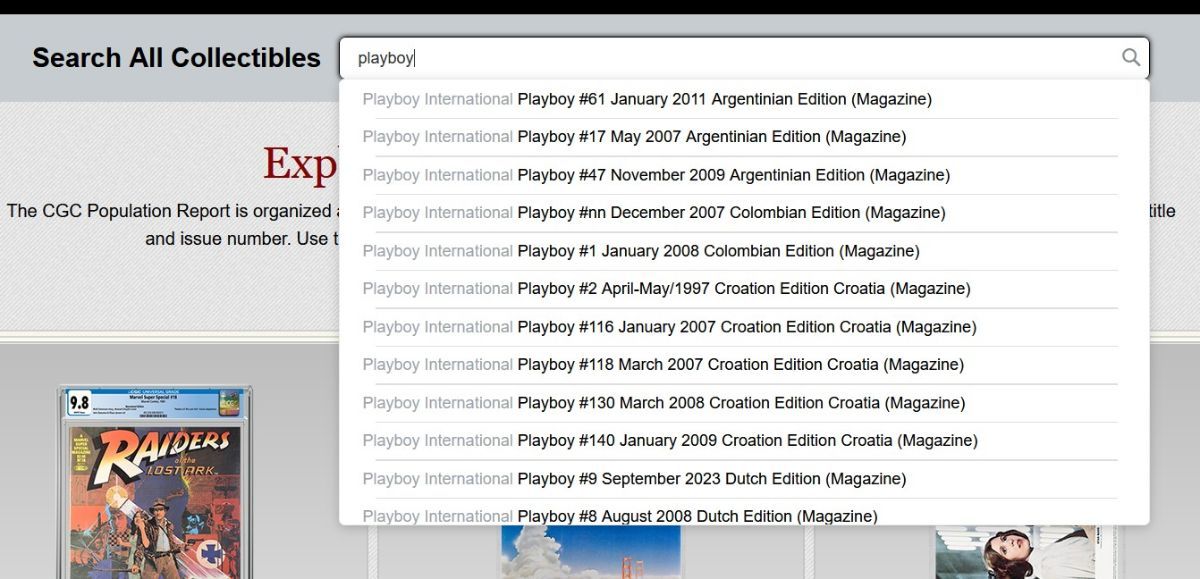Click the magnifying glass search icon
Image resolution: width=1200 pixels, height=579 pixels.
[1130, 58]
